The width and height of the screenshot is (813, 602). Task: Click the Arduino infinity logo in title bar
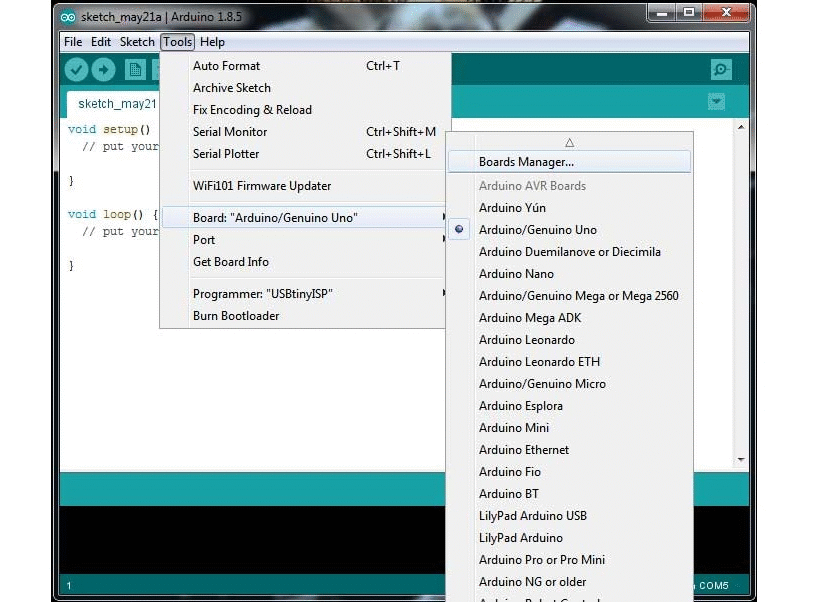(x=68, y=17)
